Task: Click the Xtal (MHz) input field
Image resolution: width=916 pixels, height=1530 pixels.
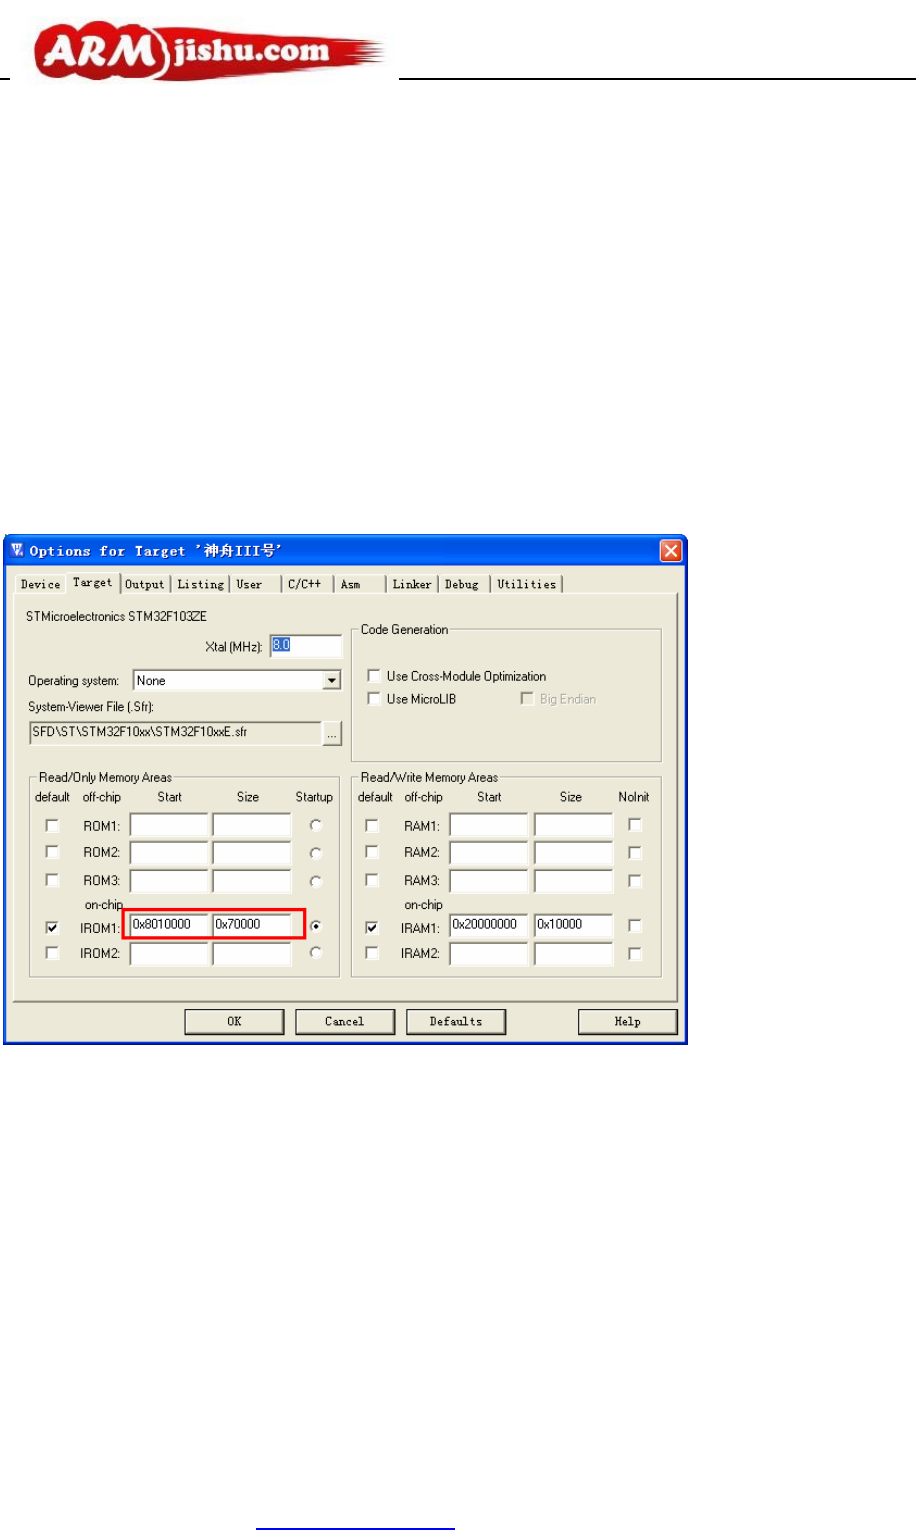Action: pyautogui.click(x=306, y=646)
